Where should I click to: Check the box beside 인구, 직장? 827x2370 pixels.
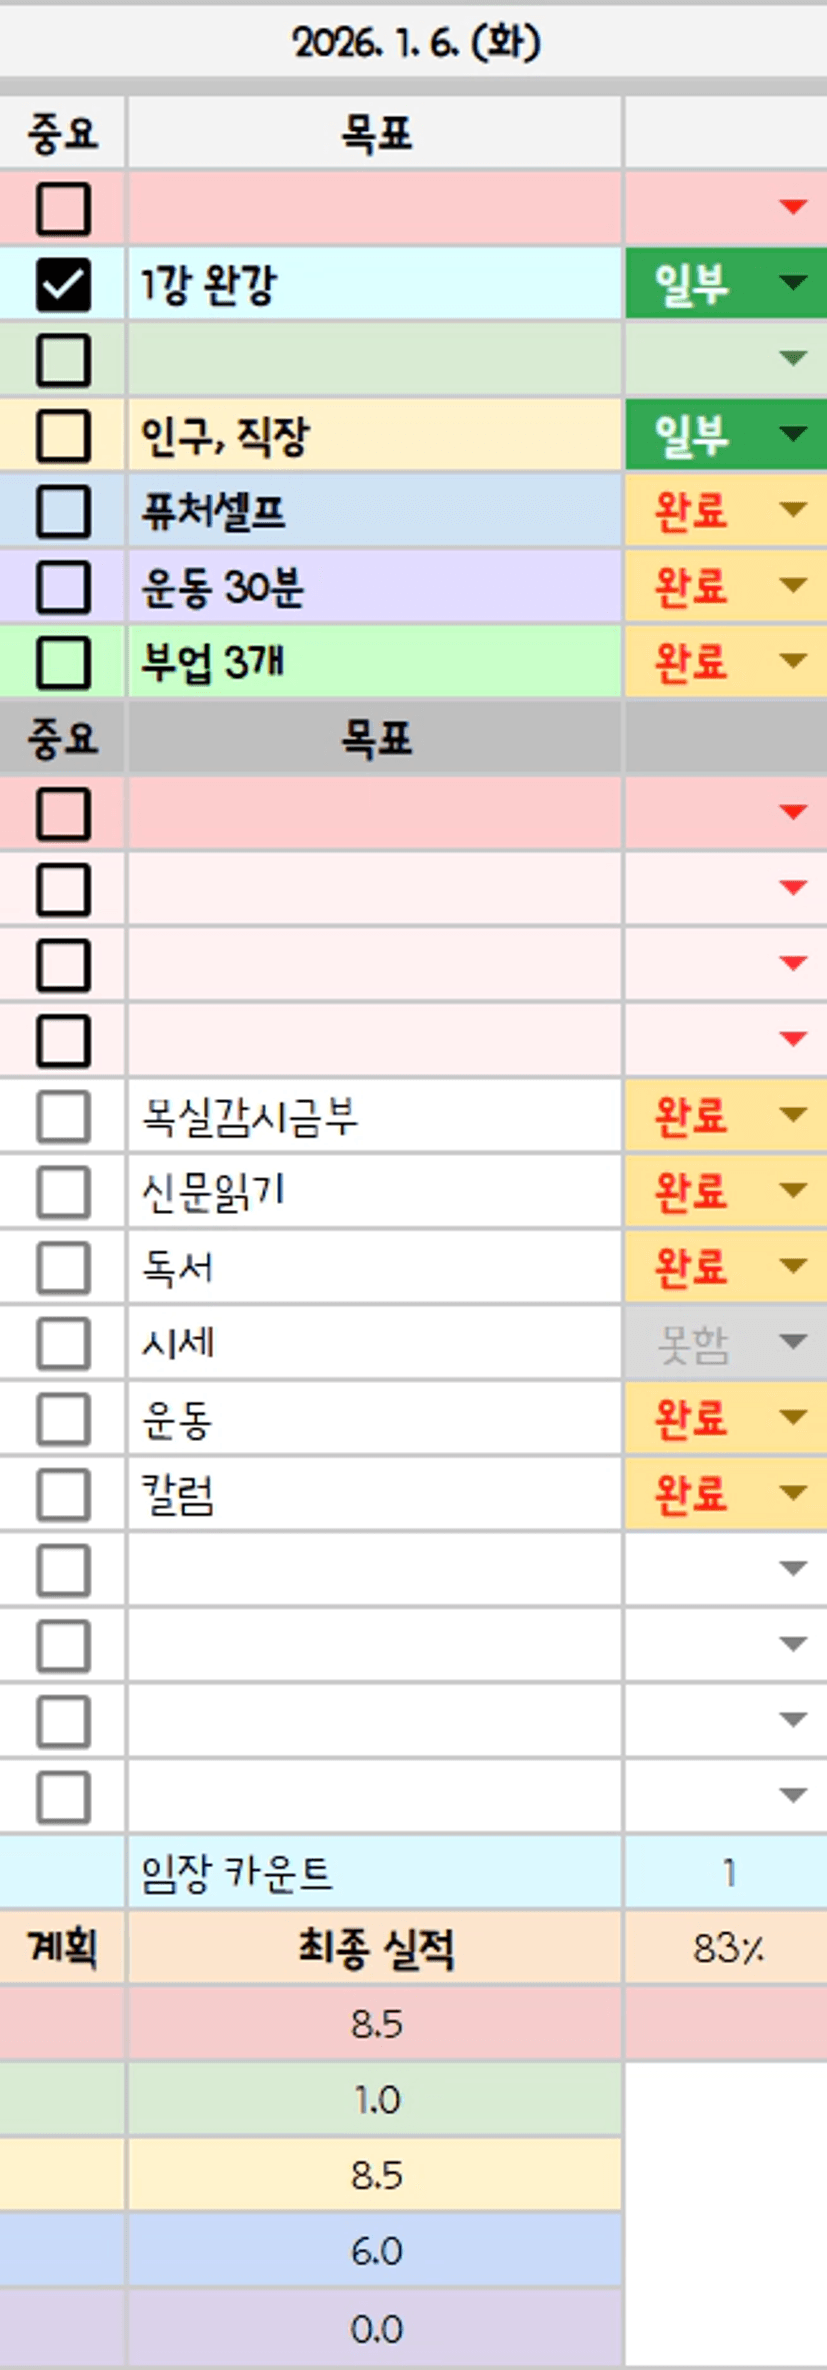coord(63,436)
